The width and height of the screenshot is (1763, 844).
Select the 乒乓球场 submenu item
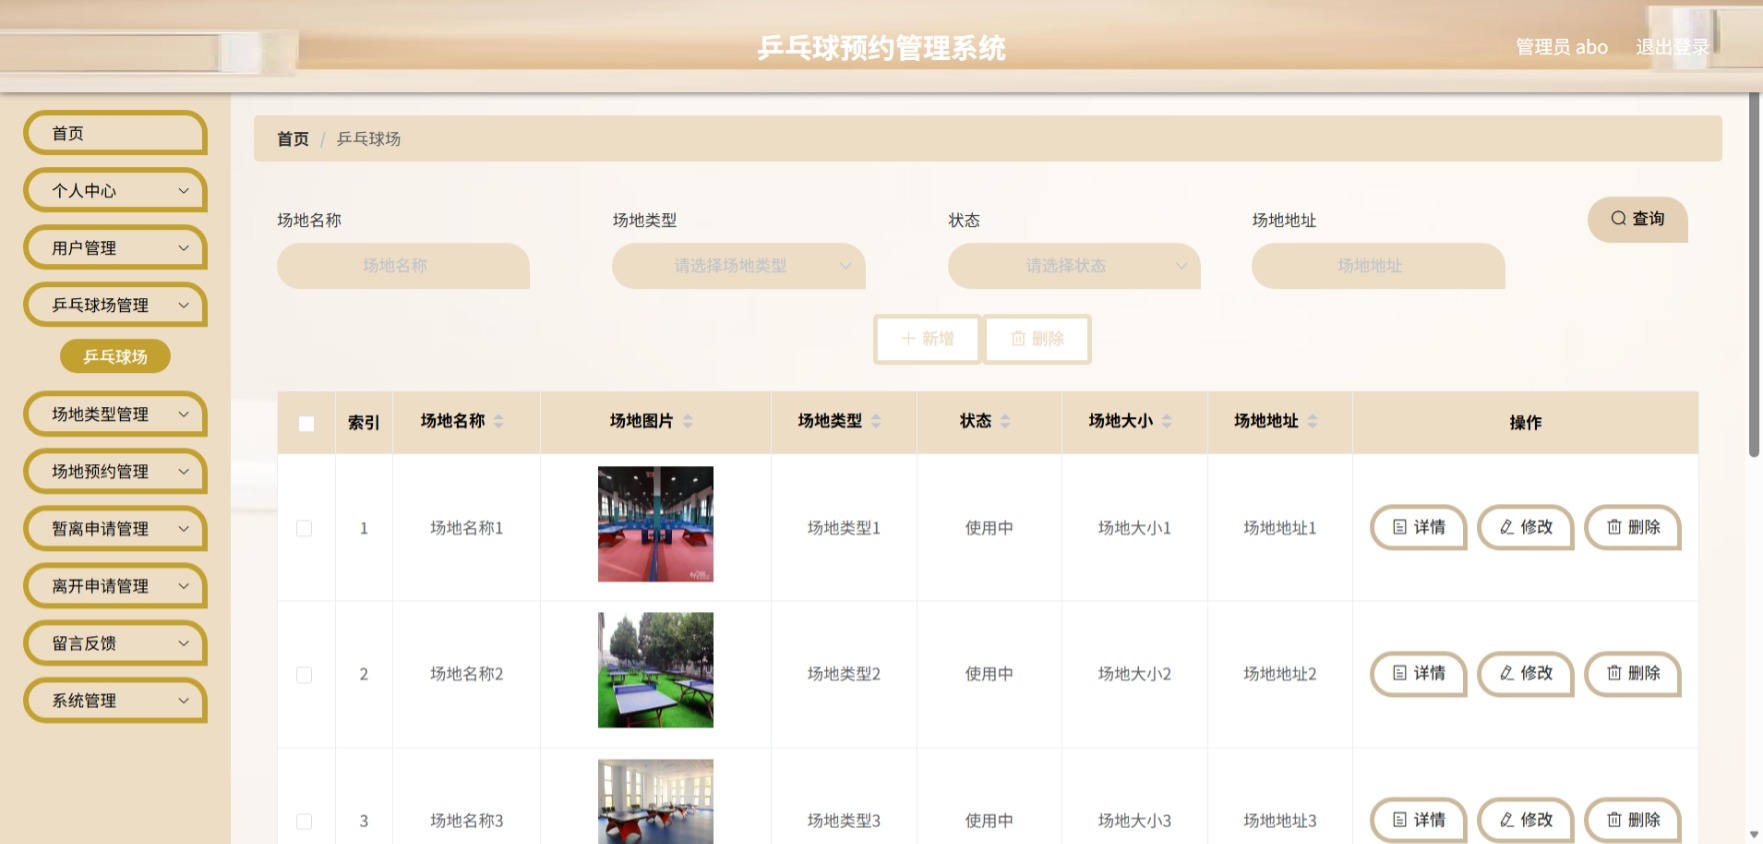click(115, 356)
